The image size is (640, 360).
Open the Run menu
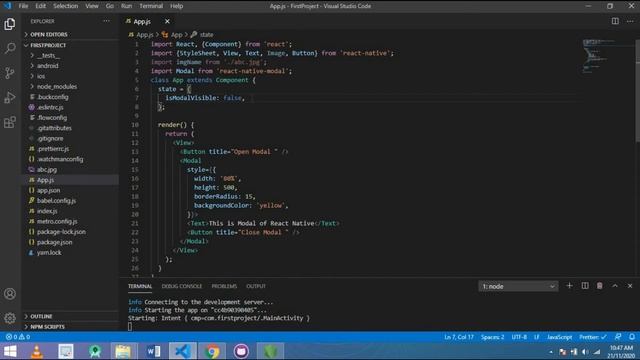tap(127, 6)
